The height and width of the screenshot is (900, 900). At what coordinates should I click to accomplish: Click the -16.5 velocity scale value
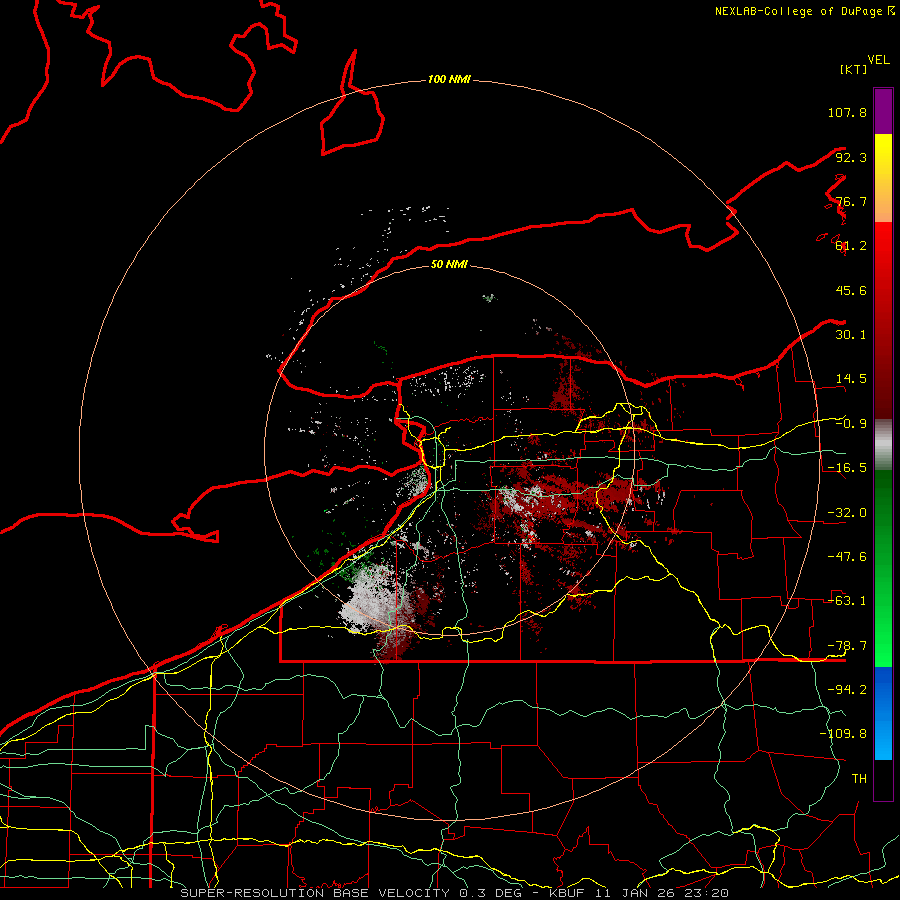click(x=847, y=468)
